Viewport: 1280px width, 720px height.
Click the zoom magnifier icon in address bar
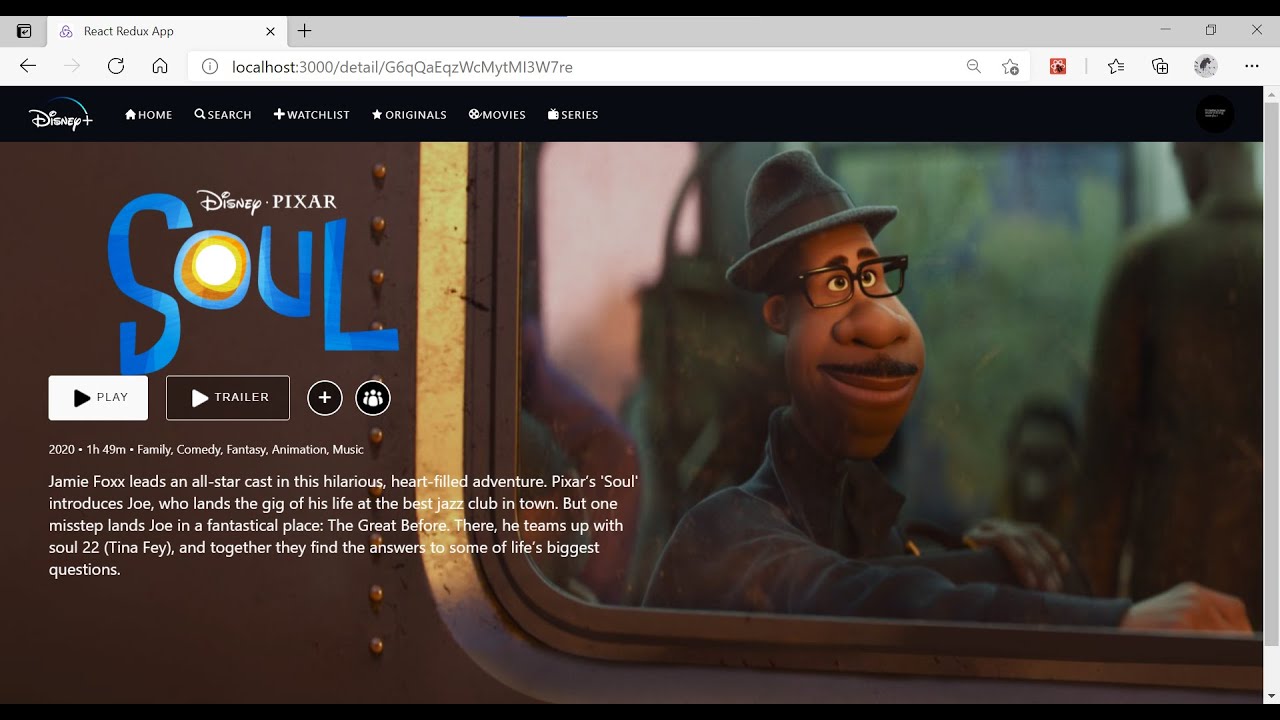(974, 67)
